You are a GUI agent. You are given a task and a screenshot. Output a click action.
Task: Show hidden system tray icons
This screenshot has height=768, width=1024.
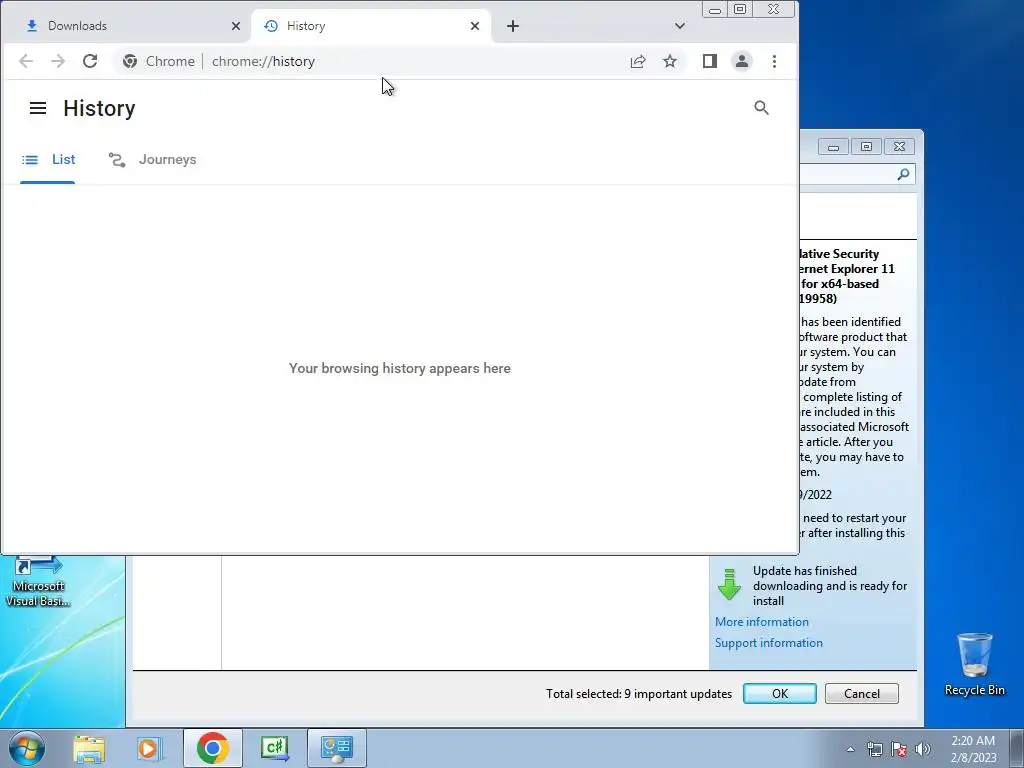pyautogui.click(x=850, y=749)
